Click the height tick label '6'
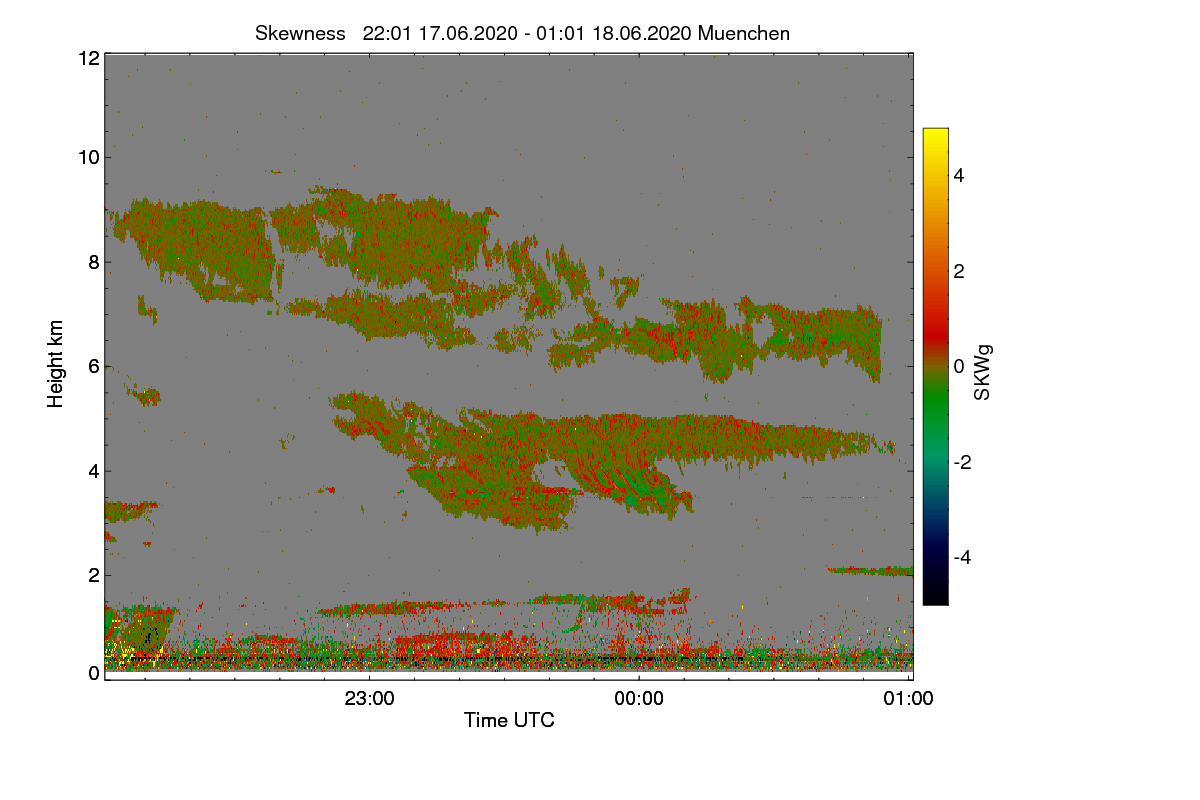The image size is (1200, 800). click(93, 366)
